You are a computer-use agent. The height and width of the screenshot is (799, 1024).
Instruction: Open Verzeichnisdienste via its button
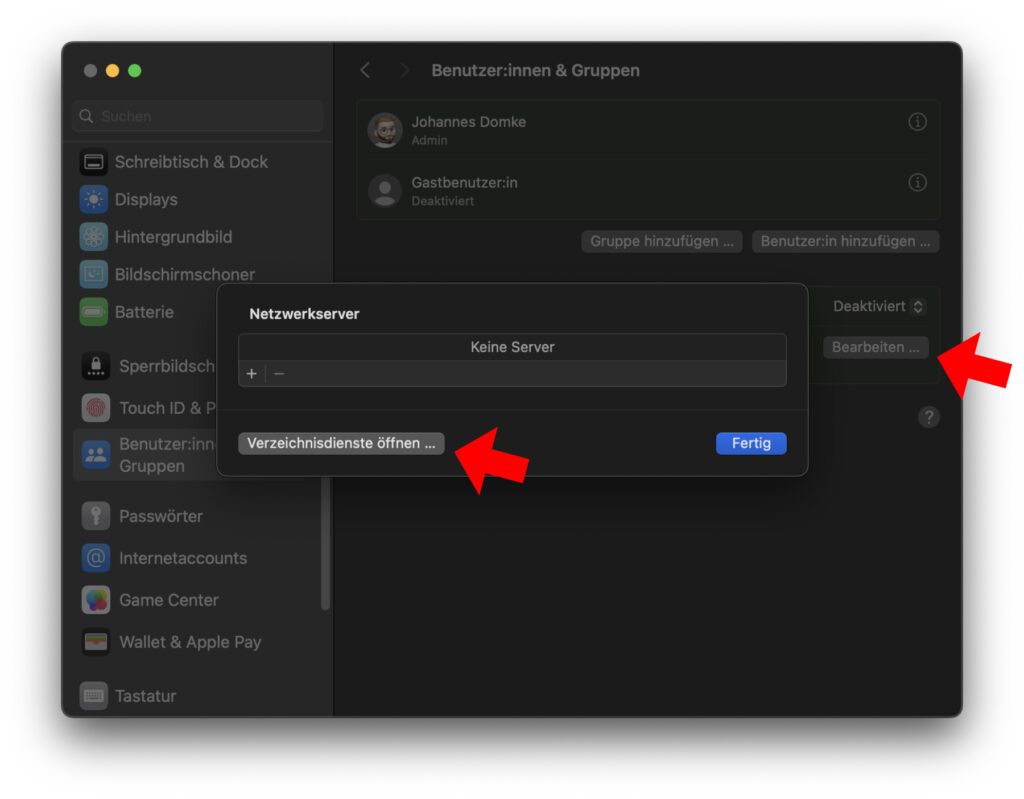[341, 443]
